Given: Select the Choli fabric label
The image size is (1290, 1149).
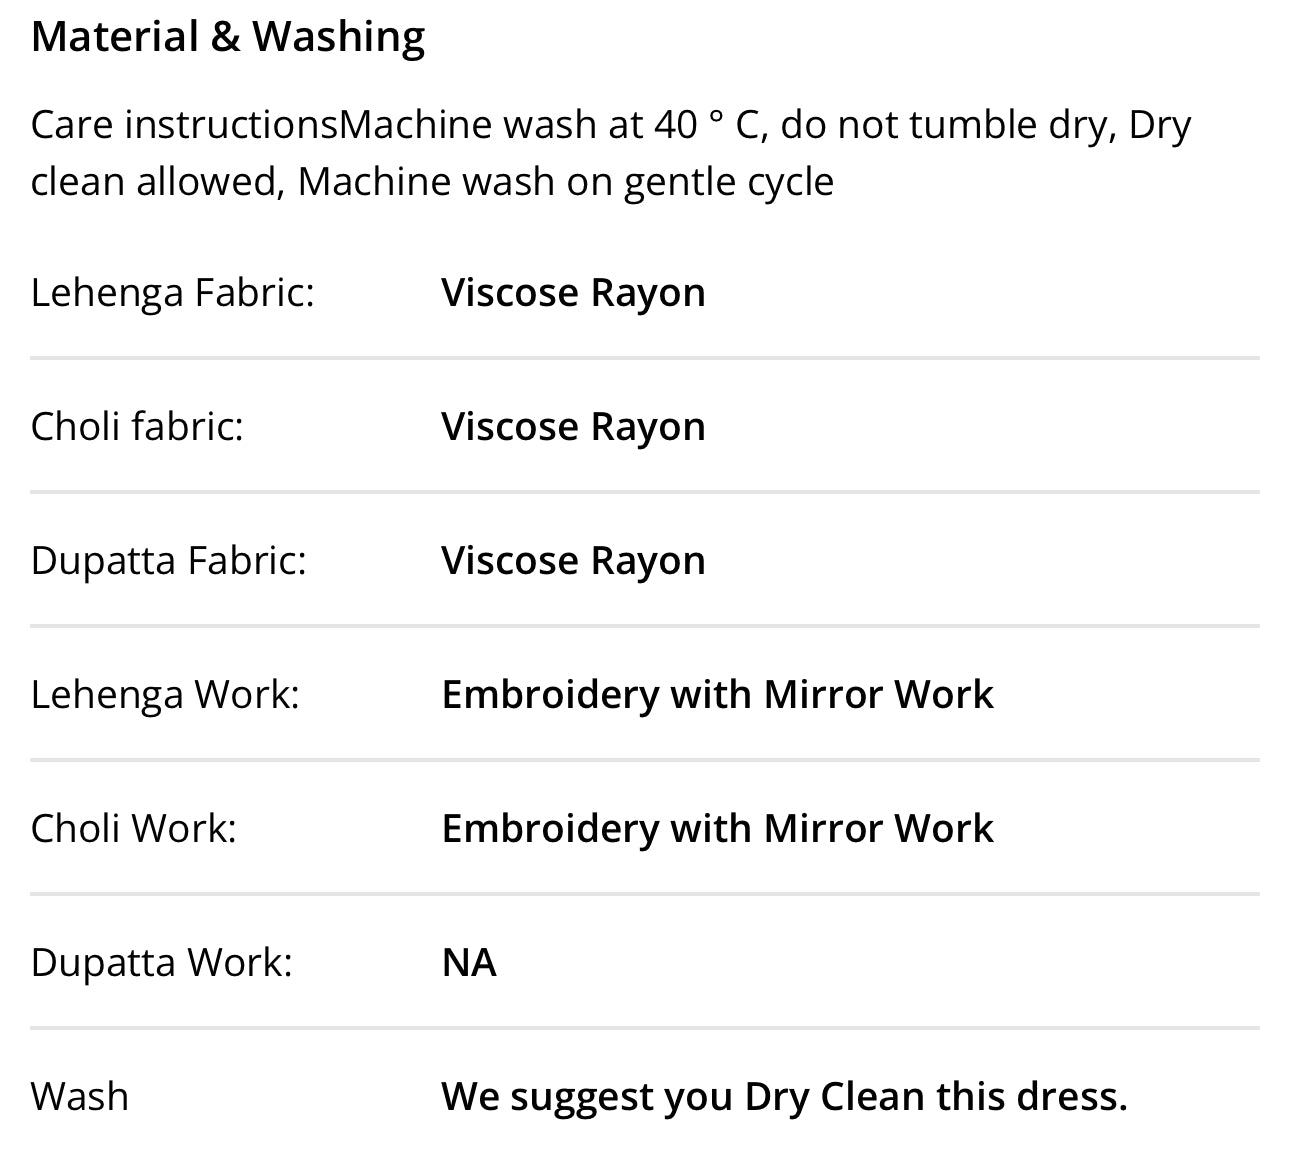Looking at the screenshot, I should (137, 427).
